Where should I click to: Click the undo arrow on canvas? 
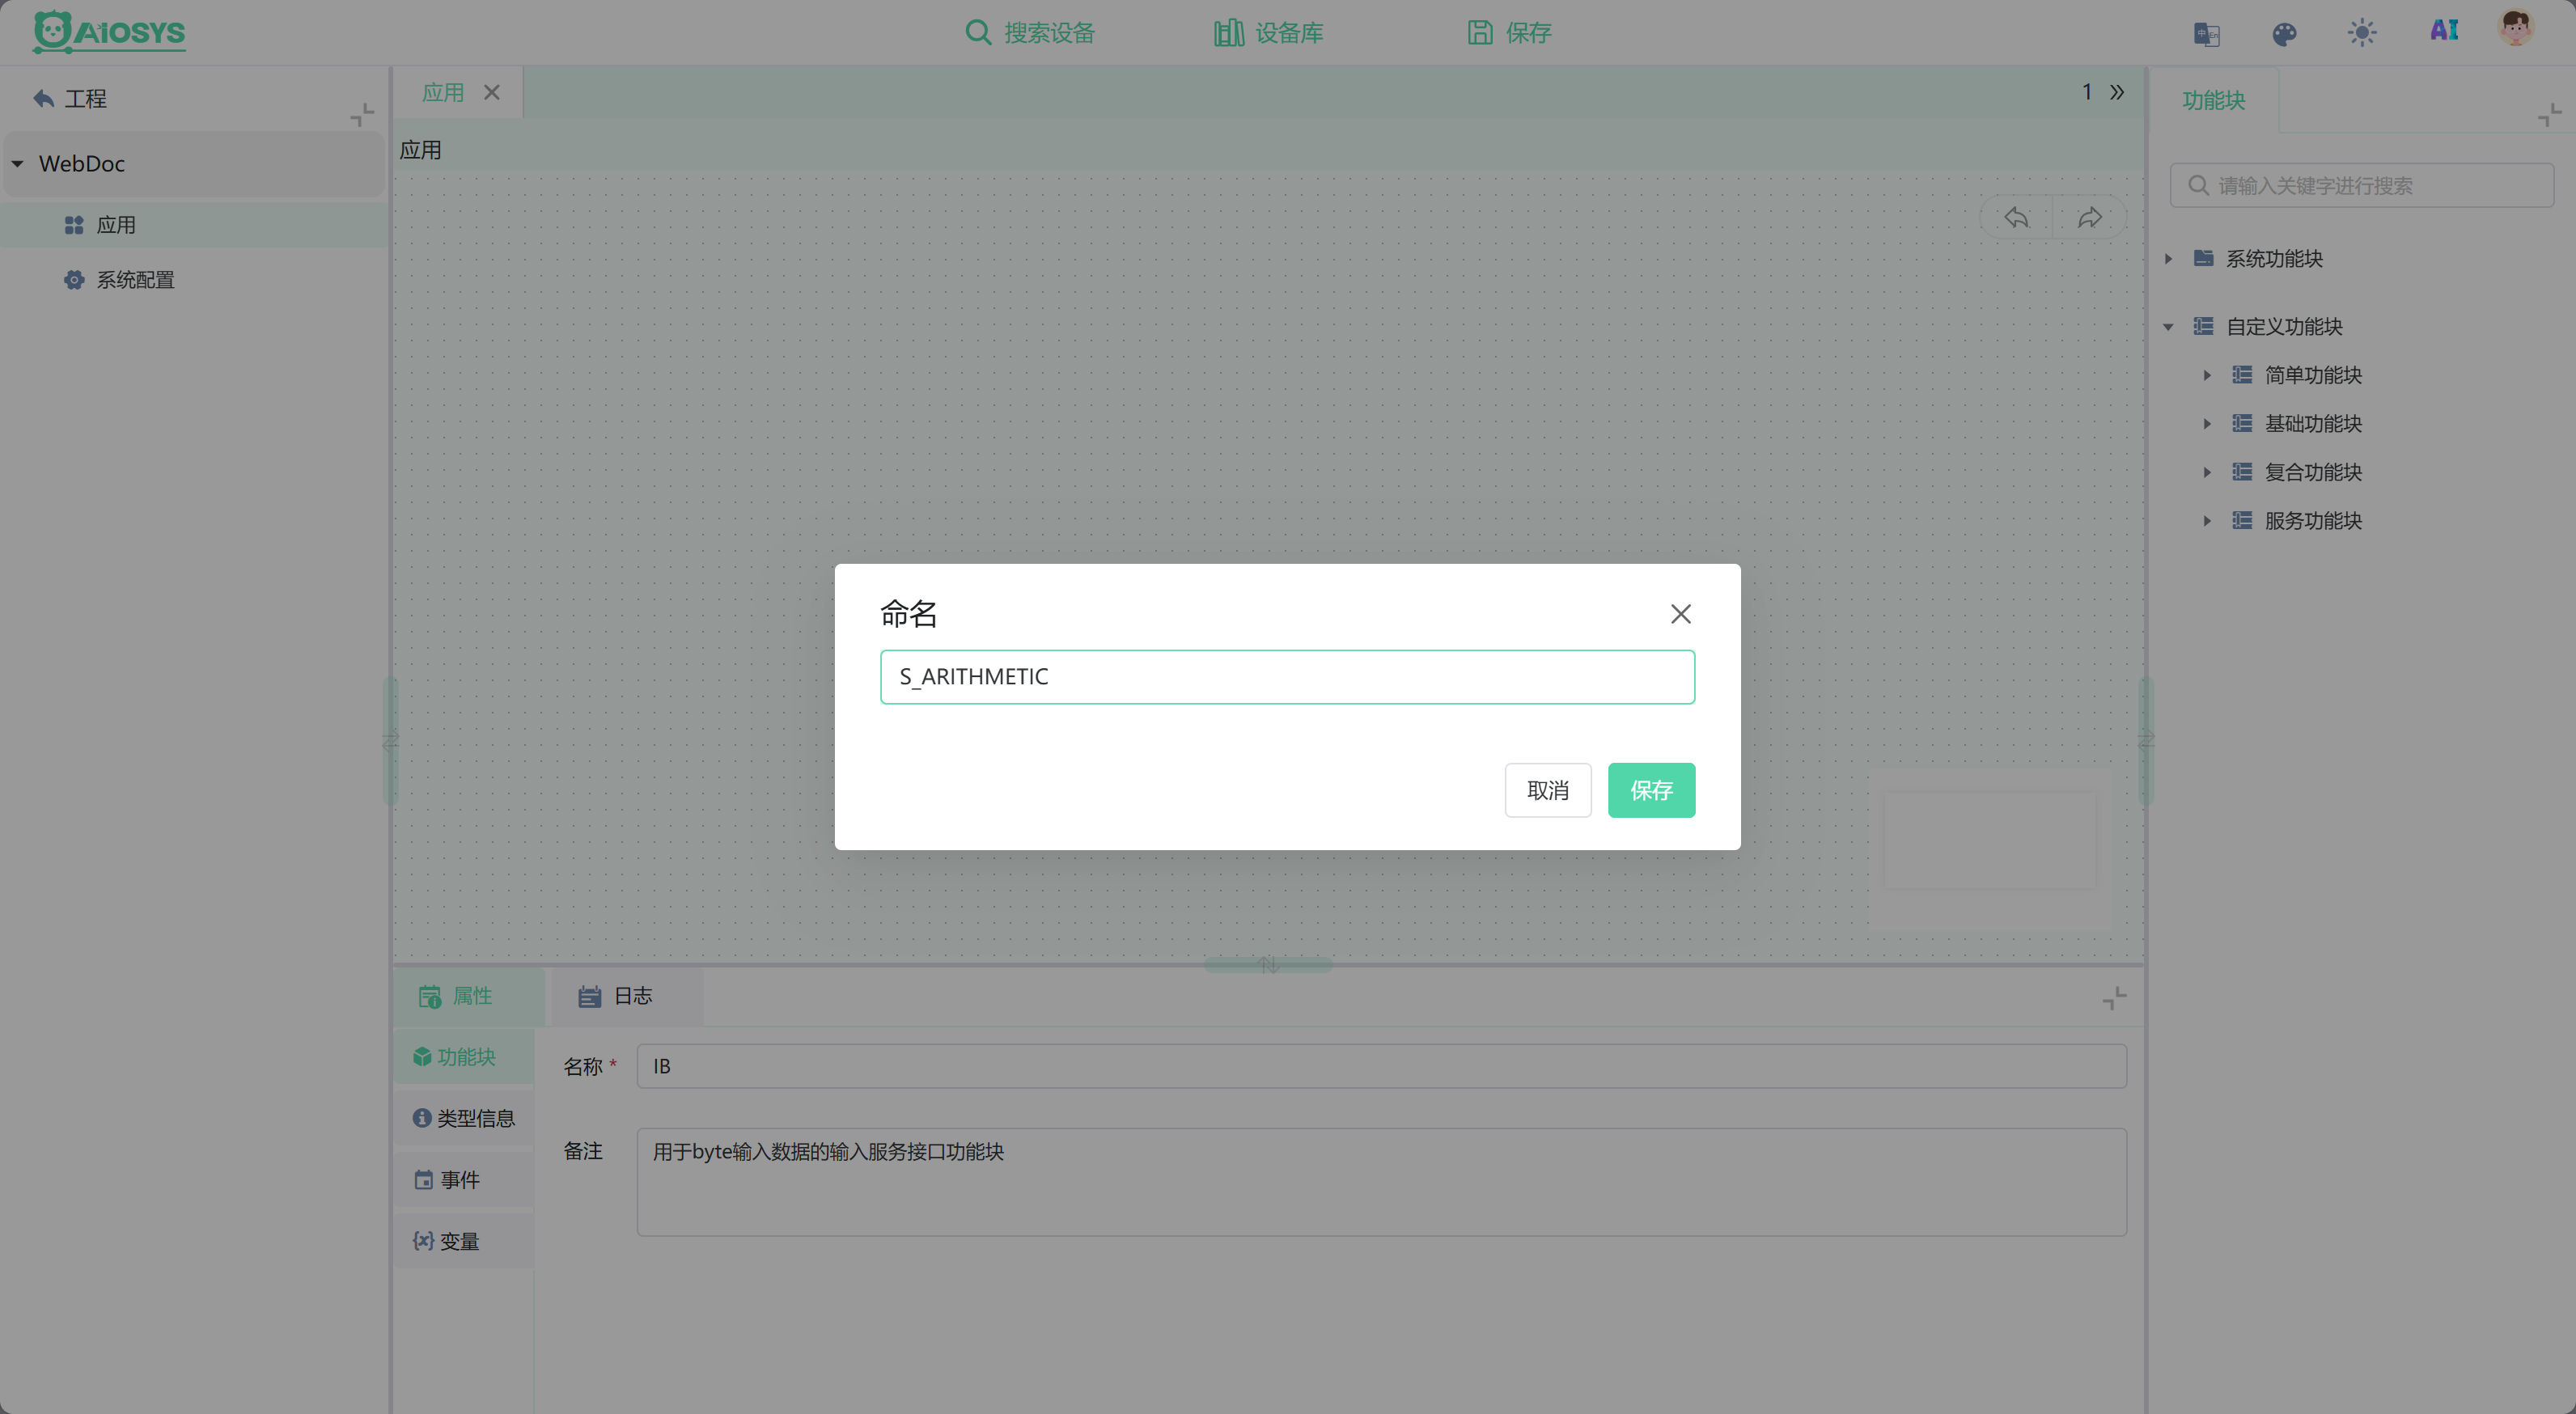[x=2016, y=217]
